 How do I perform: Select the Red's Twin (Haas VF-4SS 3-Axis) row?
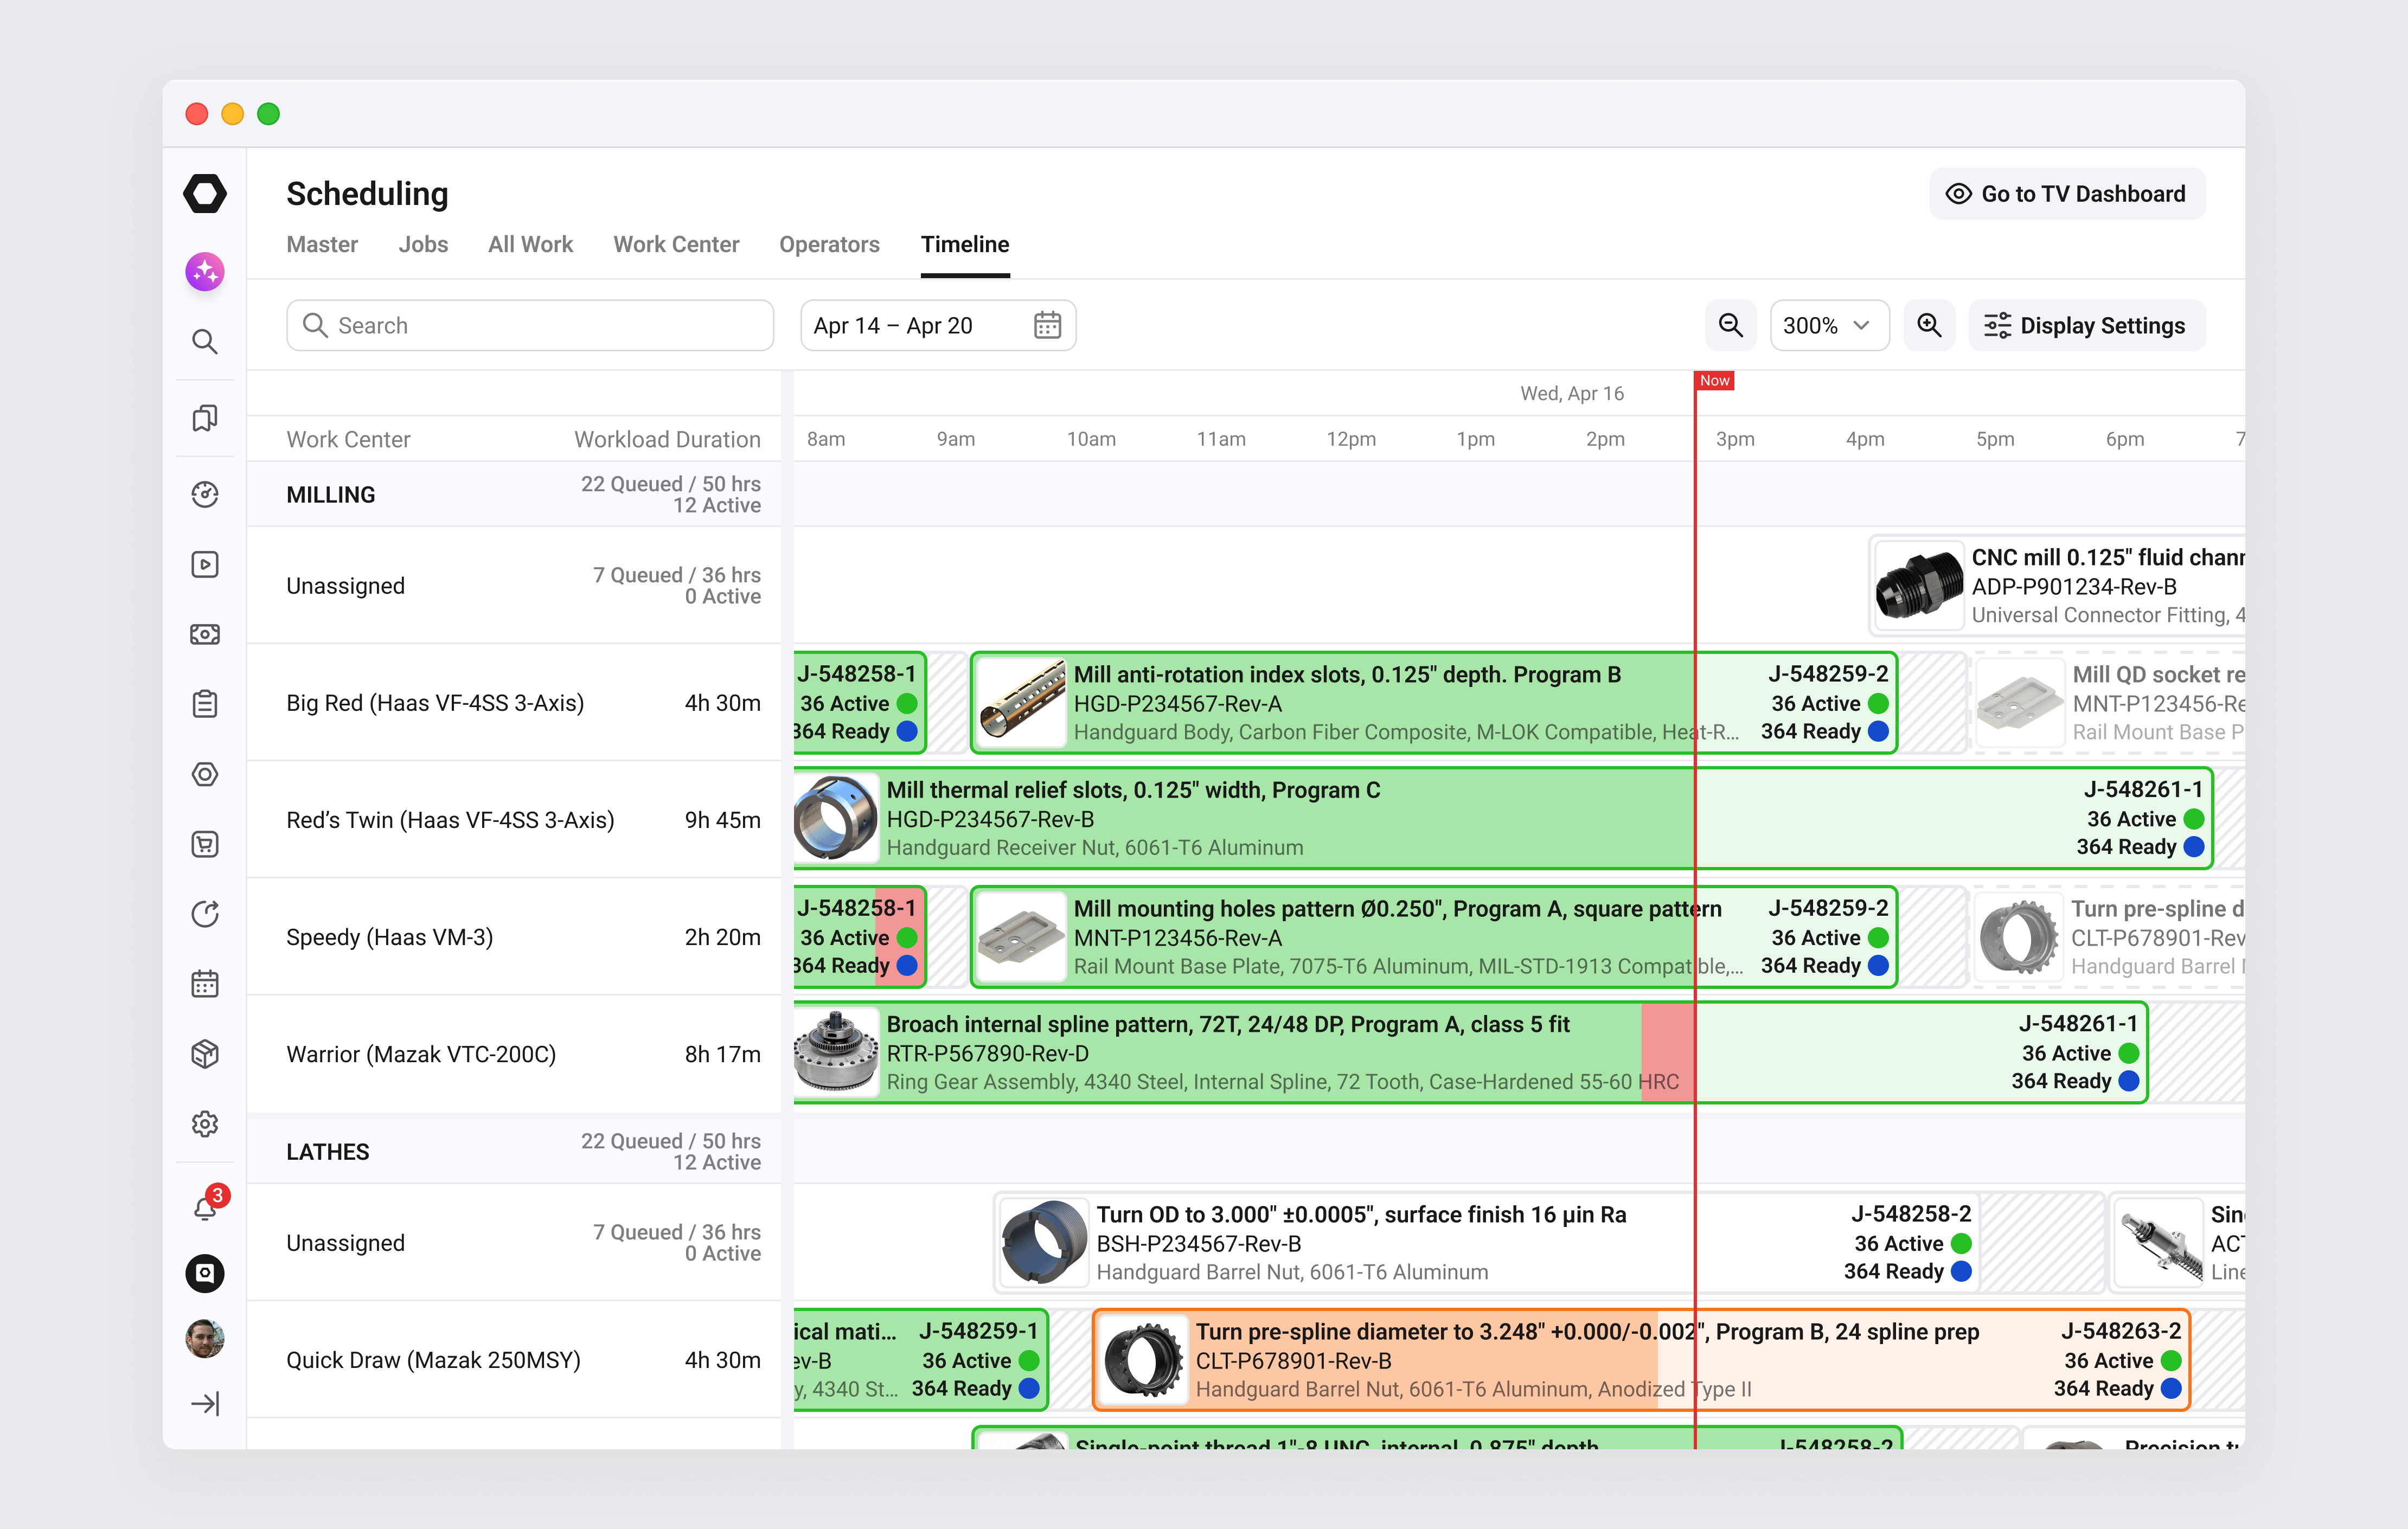click(x=514, y=820)
